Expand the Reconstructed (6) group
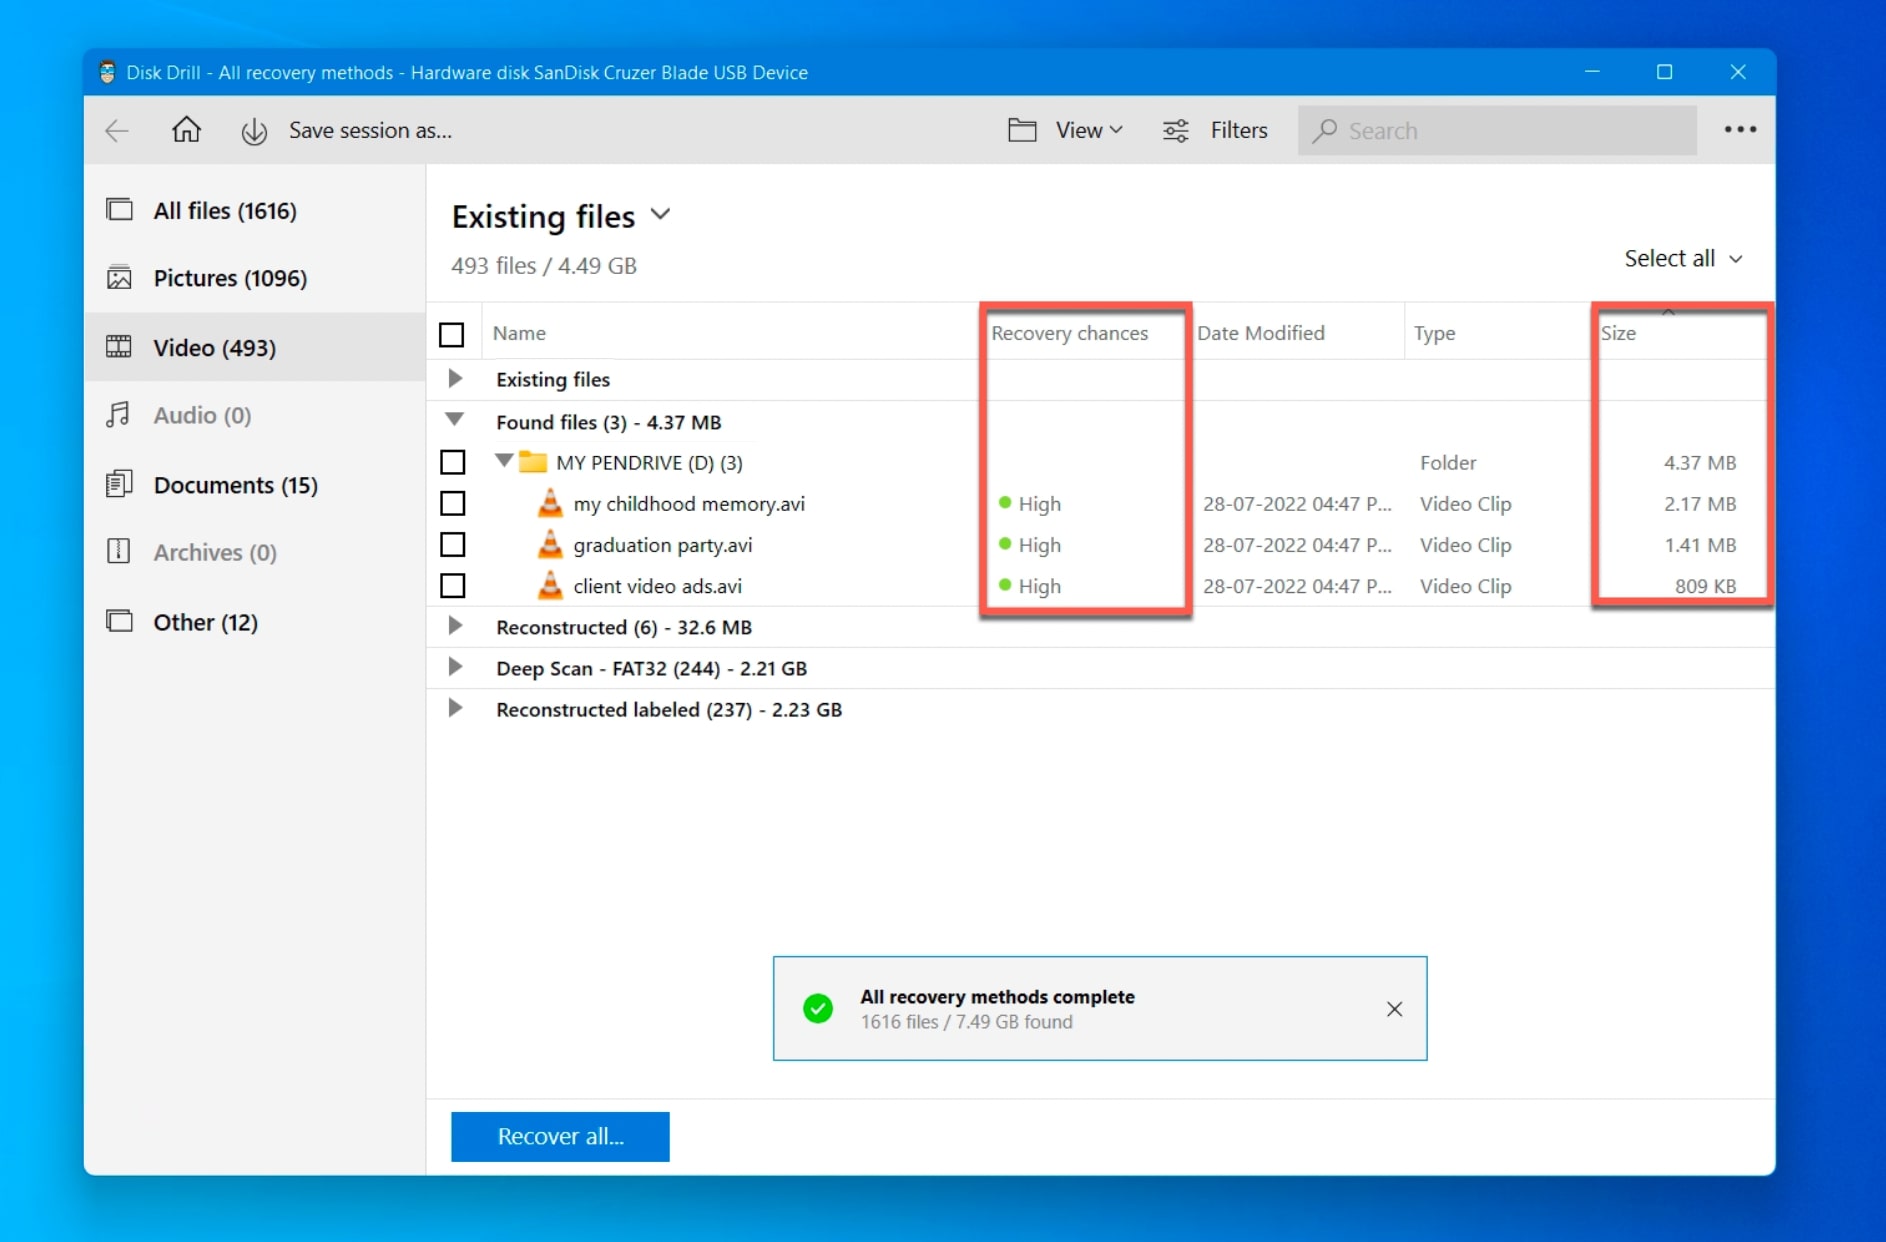The image size is (1886, 1242). (x=455, y=626)
